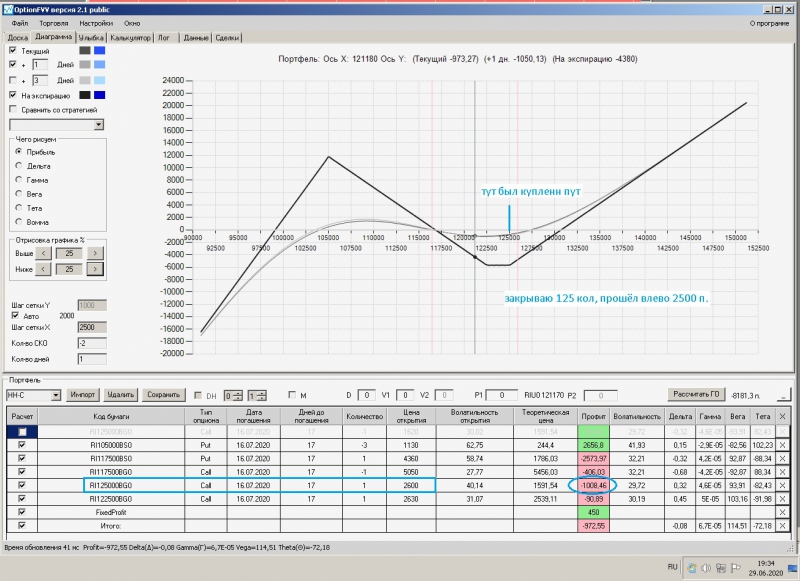Image resolution: width=800 pixels, height=581 pixels.
Task: Click the P1 value input field
Action: [501, 395]
